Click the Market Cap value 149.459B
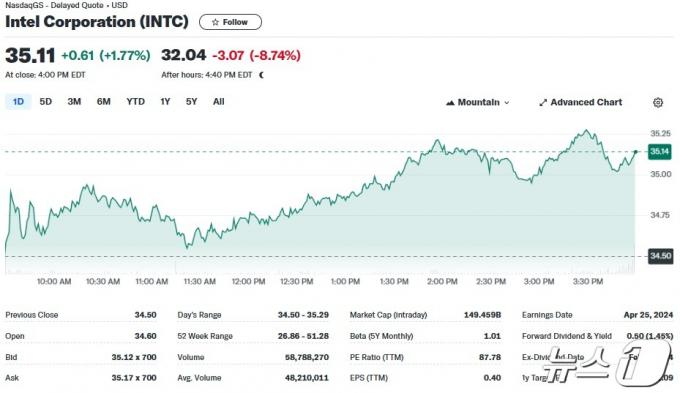 pyautogui.click(x=482, y=315)
